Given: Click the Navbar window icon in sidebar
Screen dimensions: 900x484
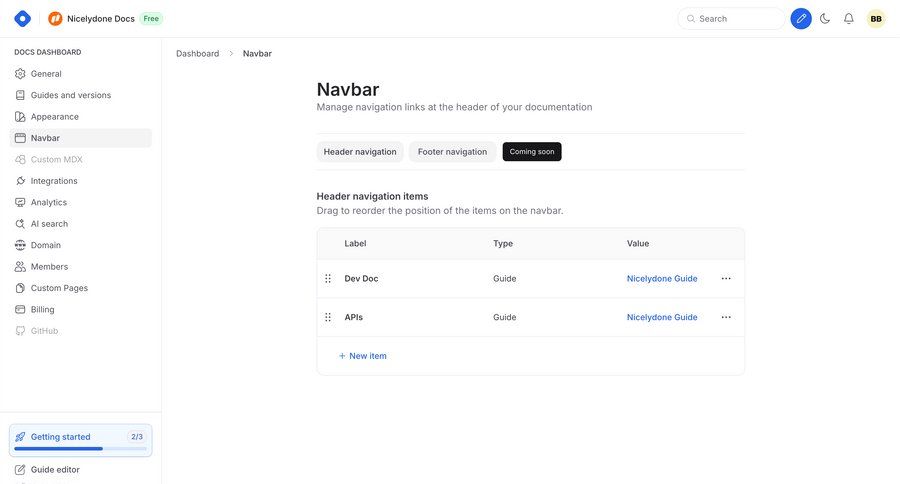Looking at the screenshot, I should [20, 138].
